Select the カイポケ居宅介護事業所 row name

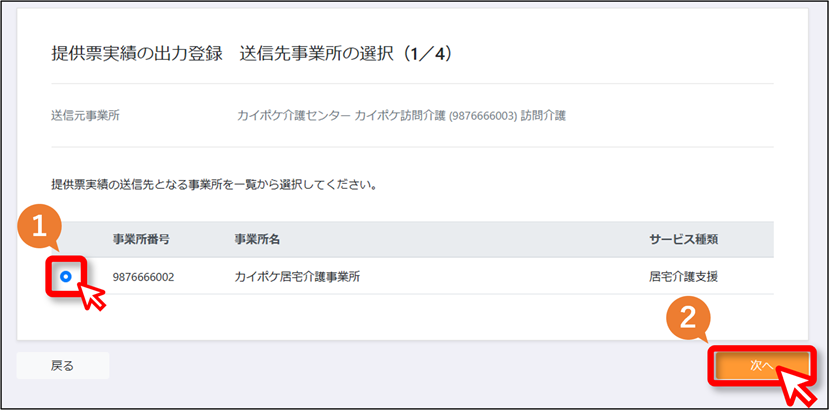click(297, 277)
